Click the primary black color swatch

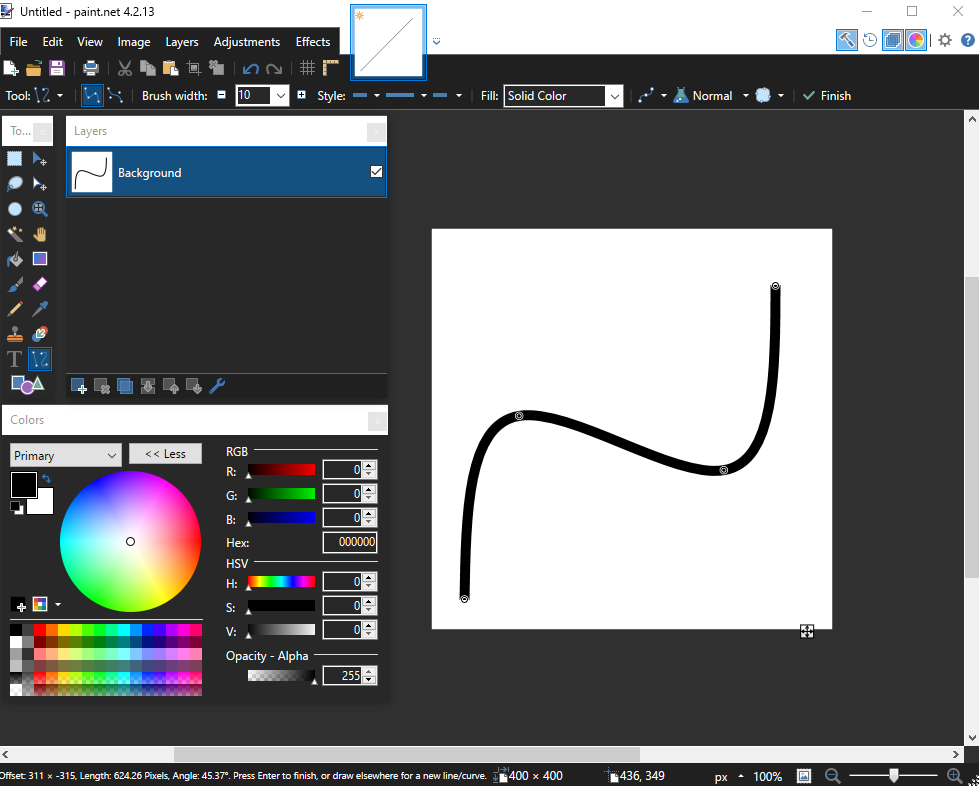pos(23,485)
